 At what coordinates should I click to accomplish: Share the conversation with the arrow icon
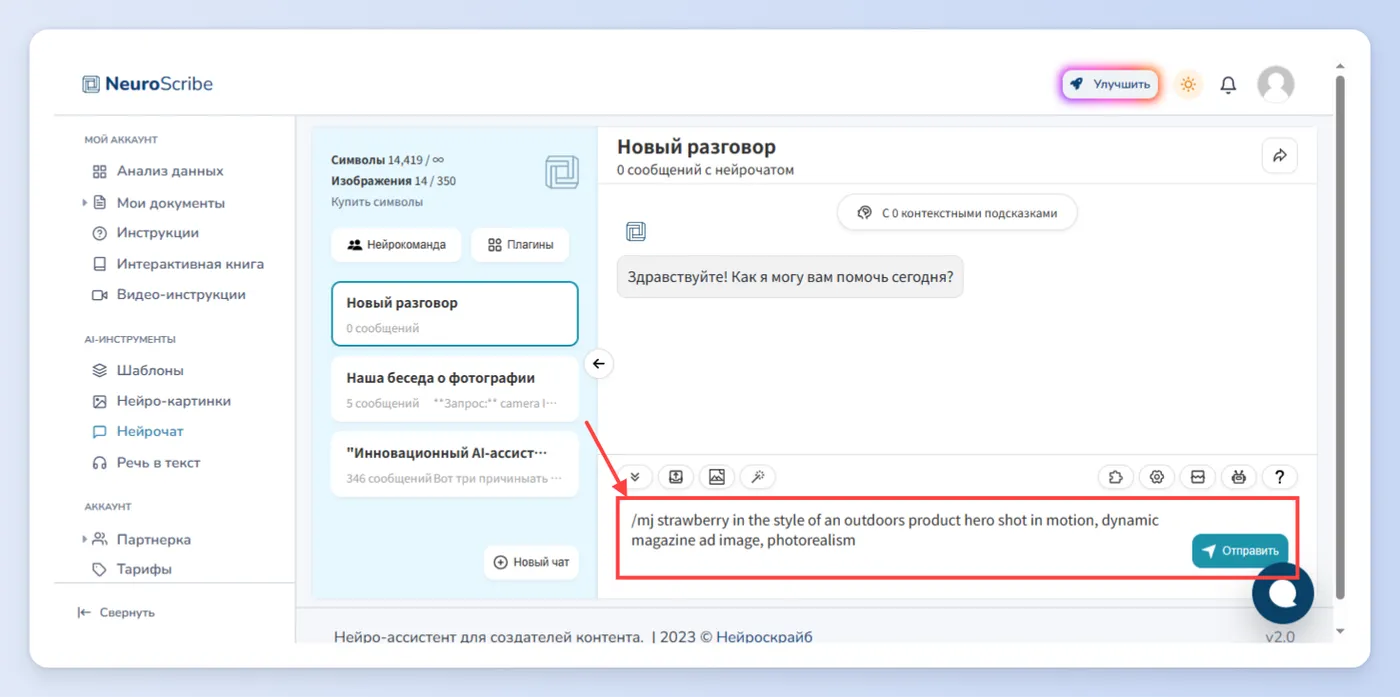pos(1280,155)
